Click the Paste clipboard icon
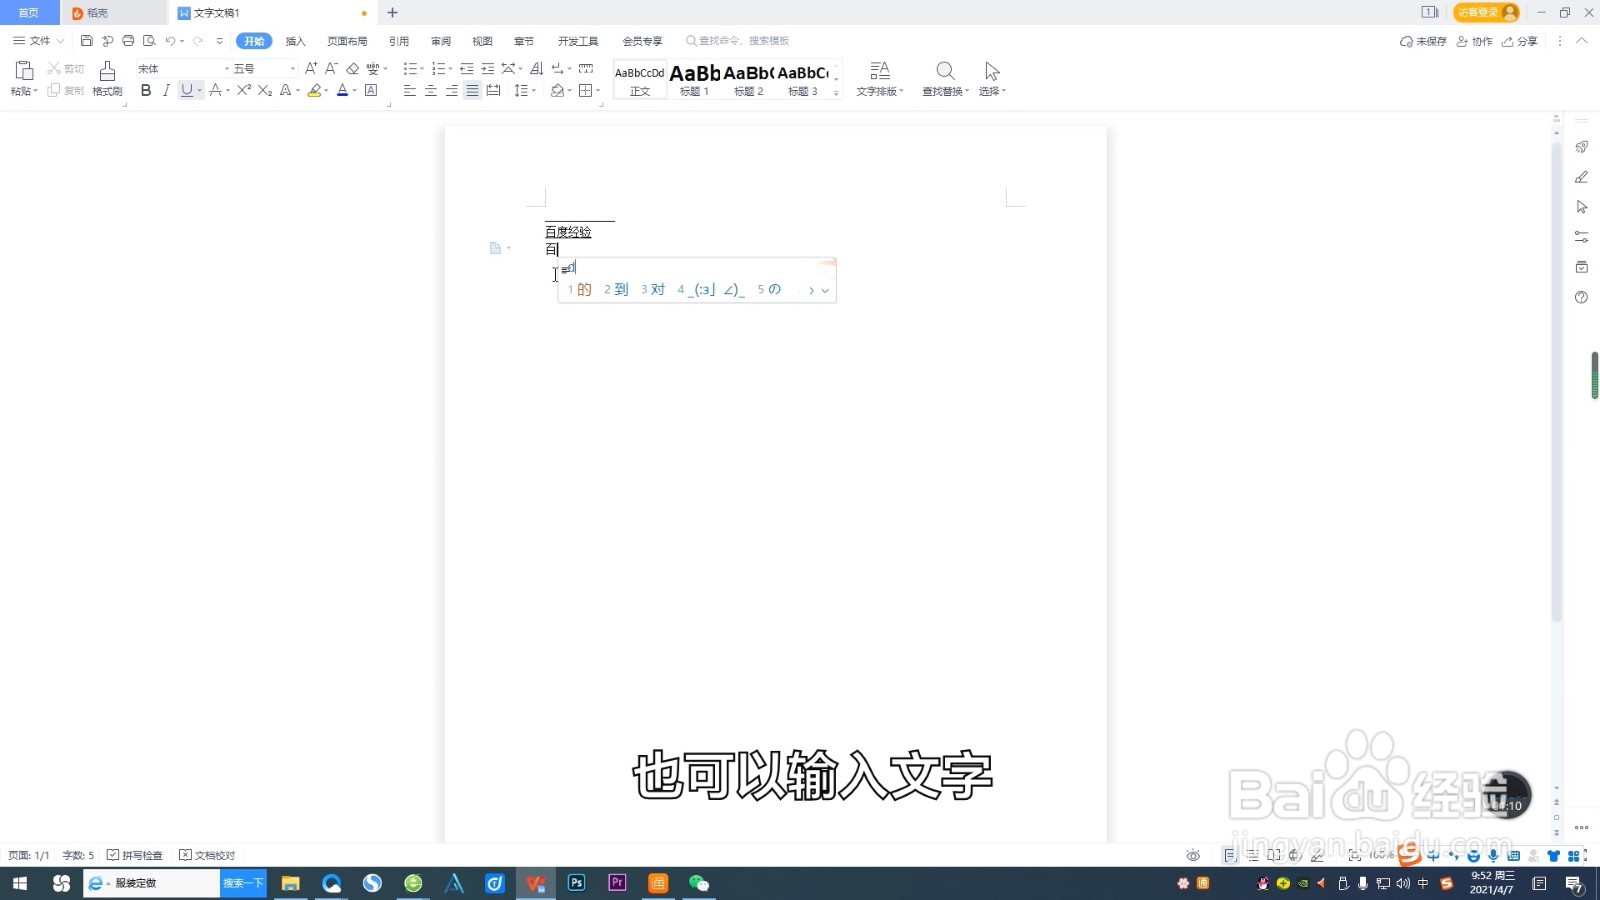 pyautogui.click(x=24, y=70)
